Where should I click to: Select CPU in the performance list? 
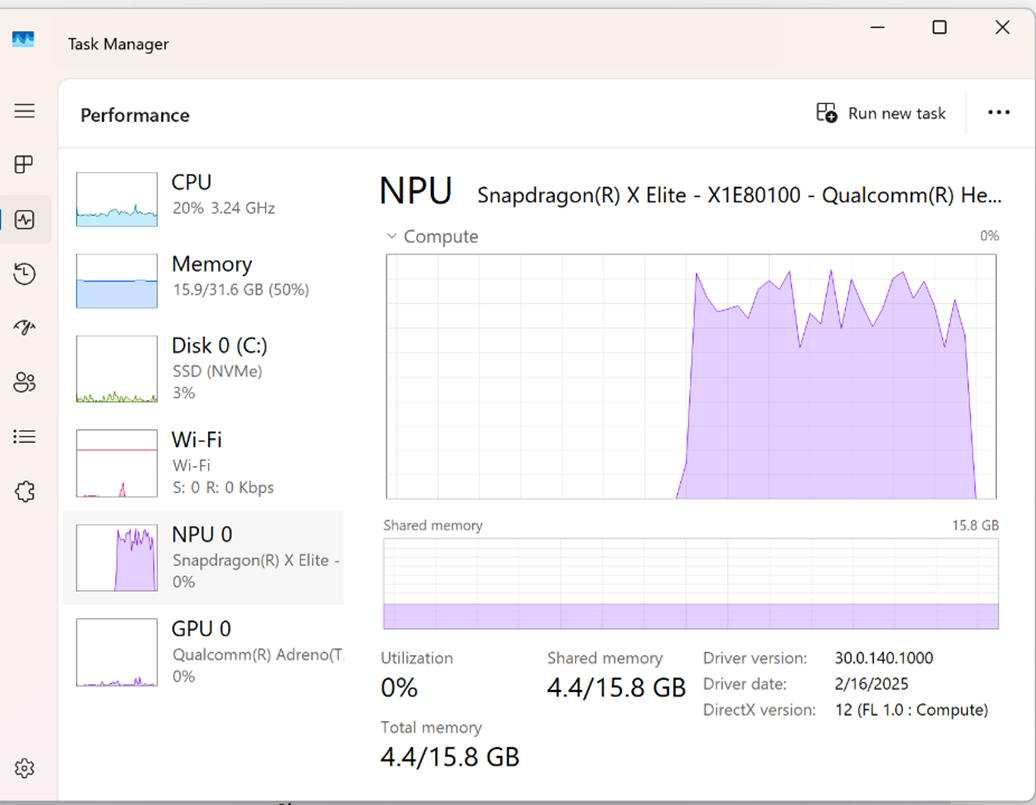point(205,195)
